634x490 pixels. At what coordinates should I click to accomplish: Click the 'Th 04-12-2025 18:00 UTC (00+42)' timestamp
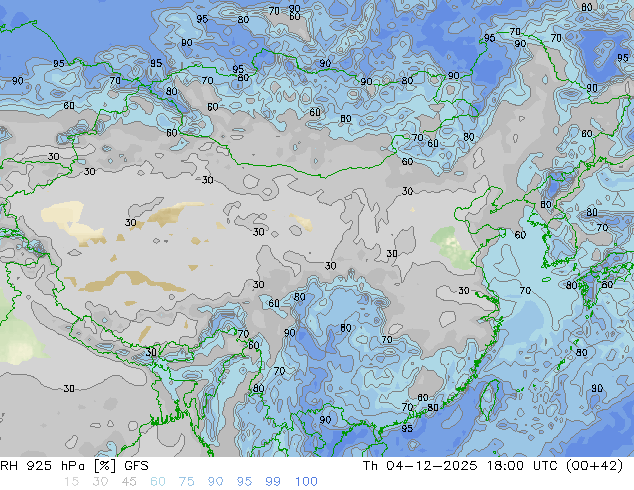click(x=493, y=466)
